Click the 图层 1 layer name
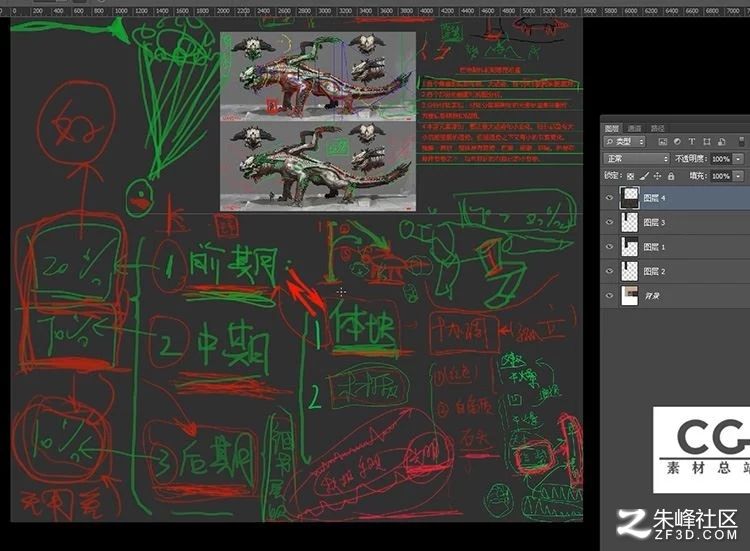Image resolution: width=750 pixels, height=551 pixels. [x=654, y=247]
